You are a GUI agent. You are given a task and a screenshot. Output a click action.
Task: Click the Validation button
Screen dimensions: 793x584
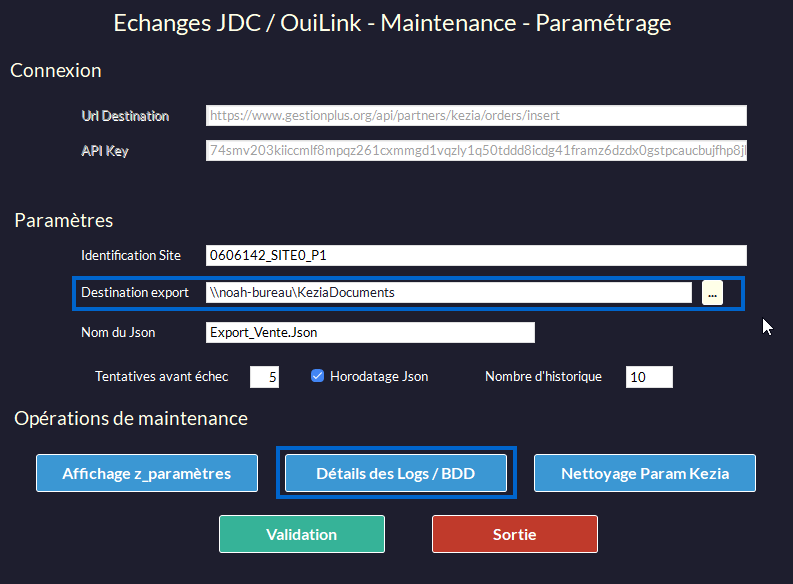(302, 534)
